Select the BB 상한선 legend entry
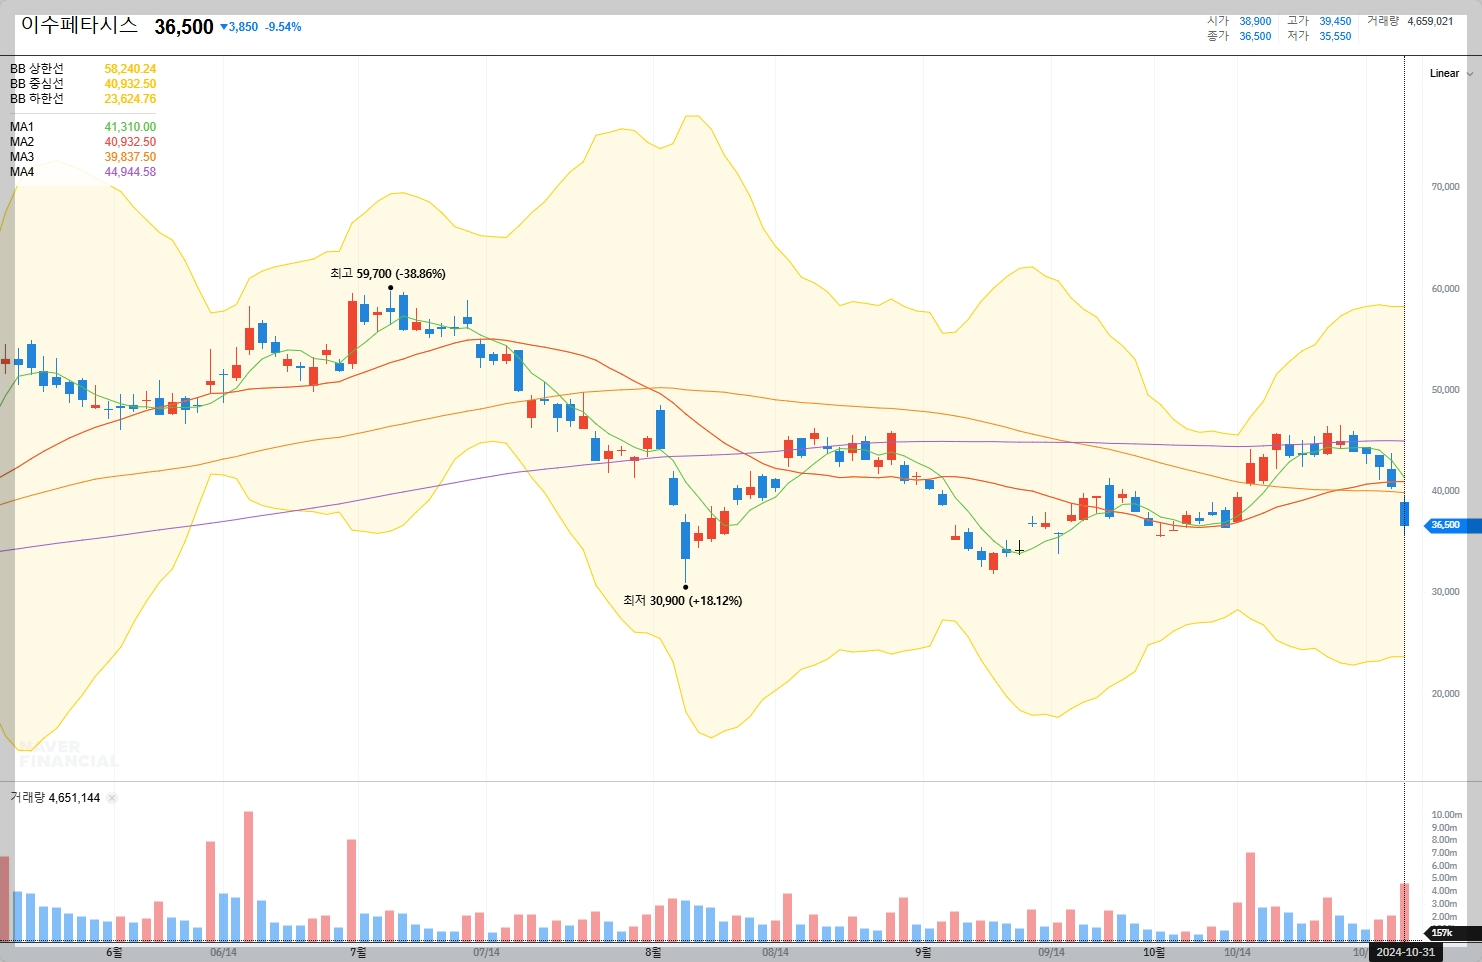This screenshot has height=962, width=1482. point(37,69)
